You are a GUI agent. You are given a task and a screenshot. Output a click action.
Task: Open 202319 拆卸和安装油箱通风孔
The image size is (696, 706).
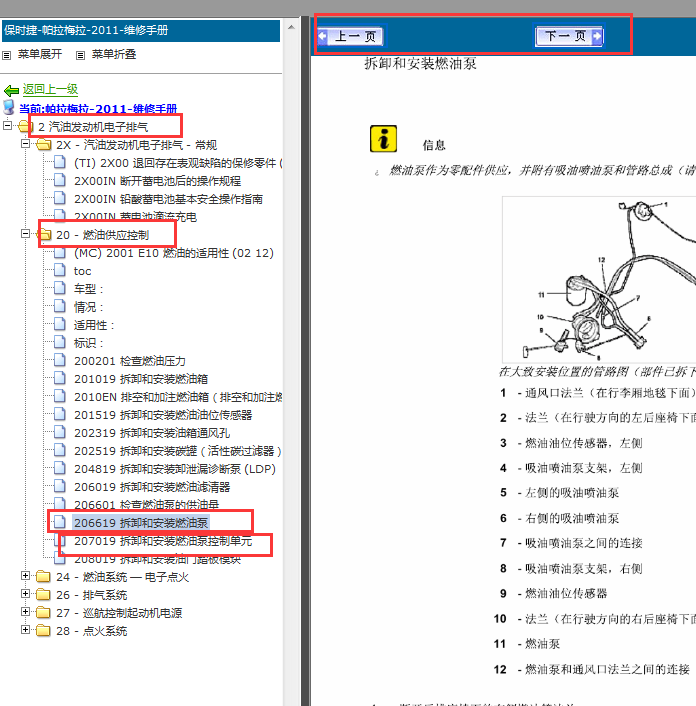point(152,433)
